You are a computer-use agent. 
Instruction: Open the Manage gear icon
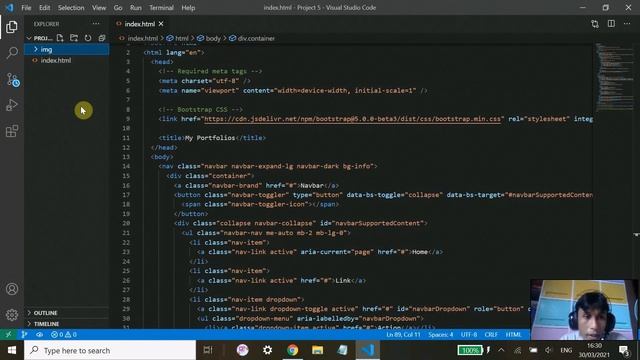tap(12, 315)
